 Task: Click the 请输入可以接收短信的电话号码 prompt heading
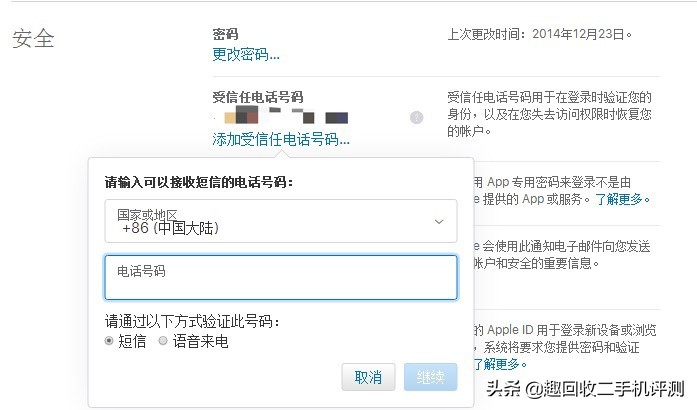[x=205, y=182]
